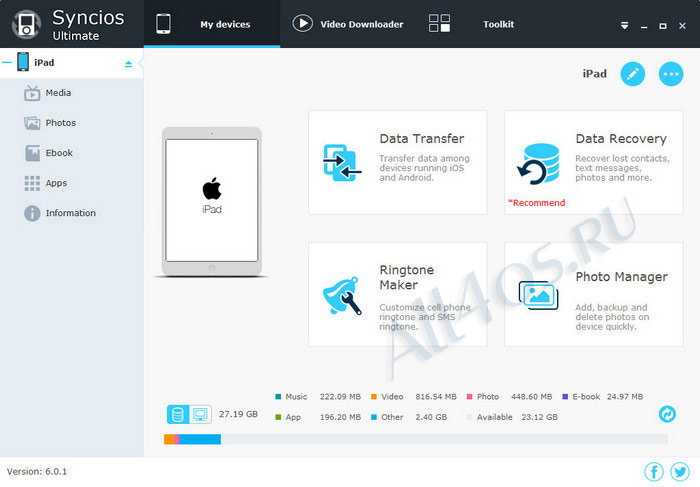Click the Photos picture icon

(x=32, y=123)
